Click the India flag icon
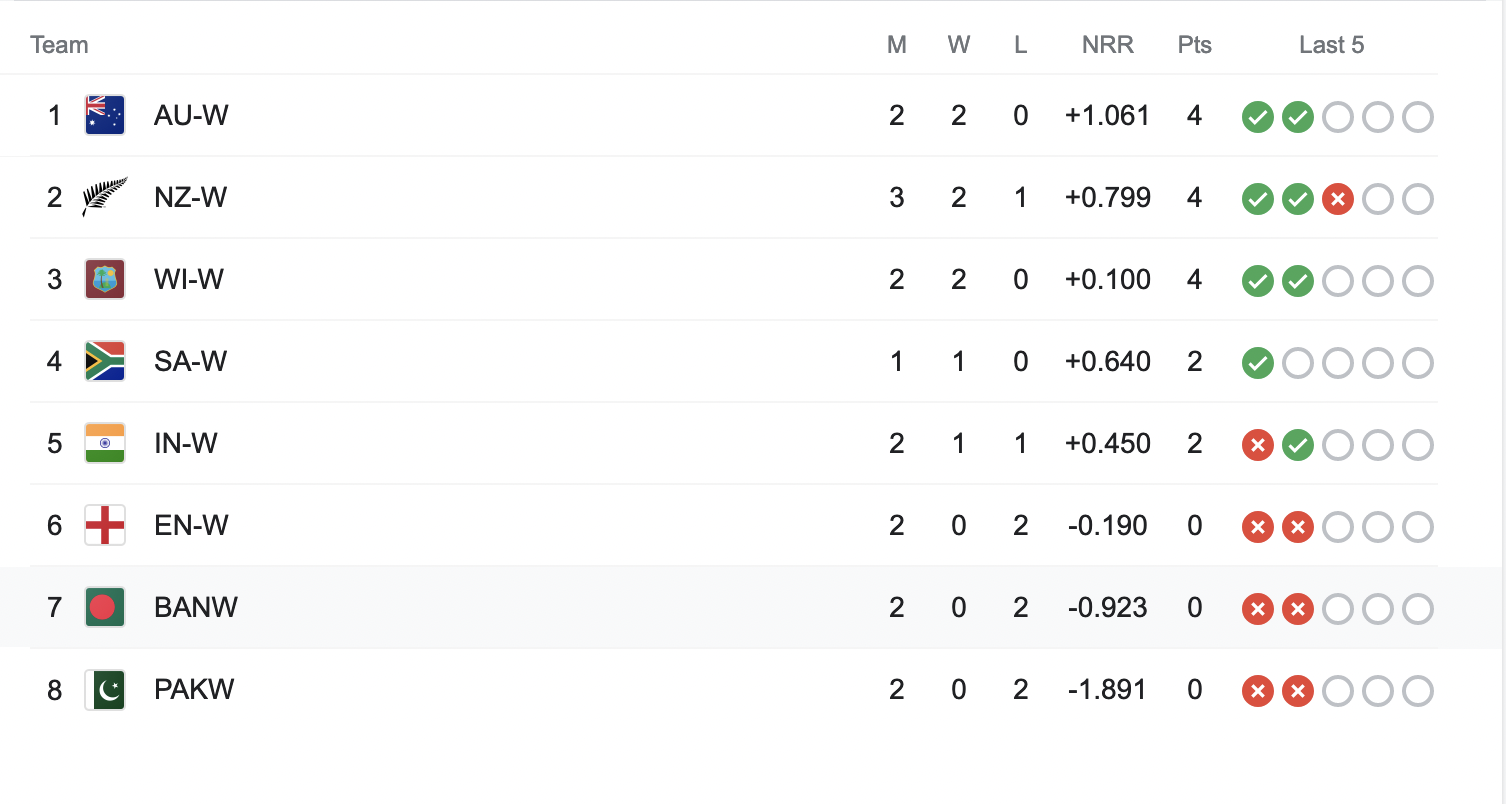Viewport: 1506px width, 804px height. pos(105,444)
